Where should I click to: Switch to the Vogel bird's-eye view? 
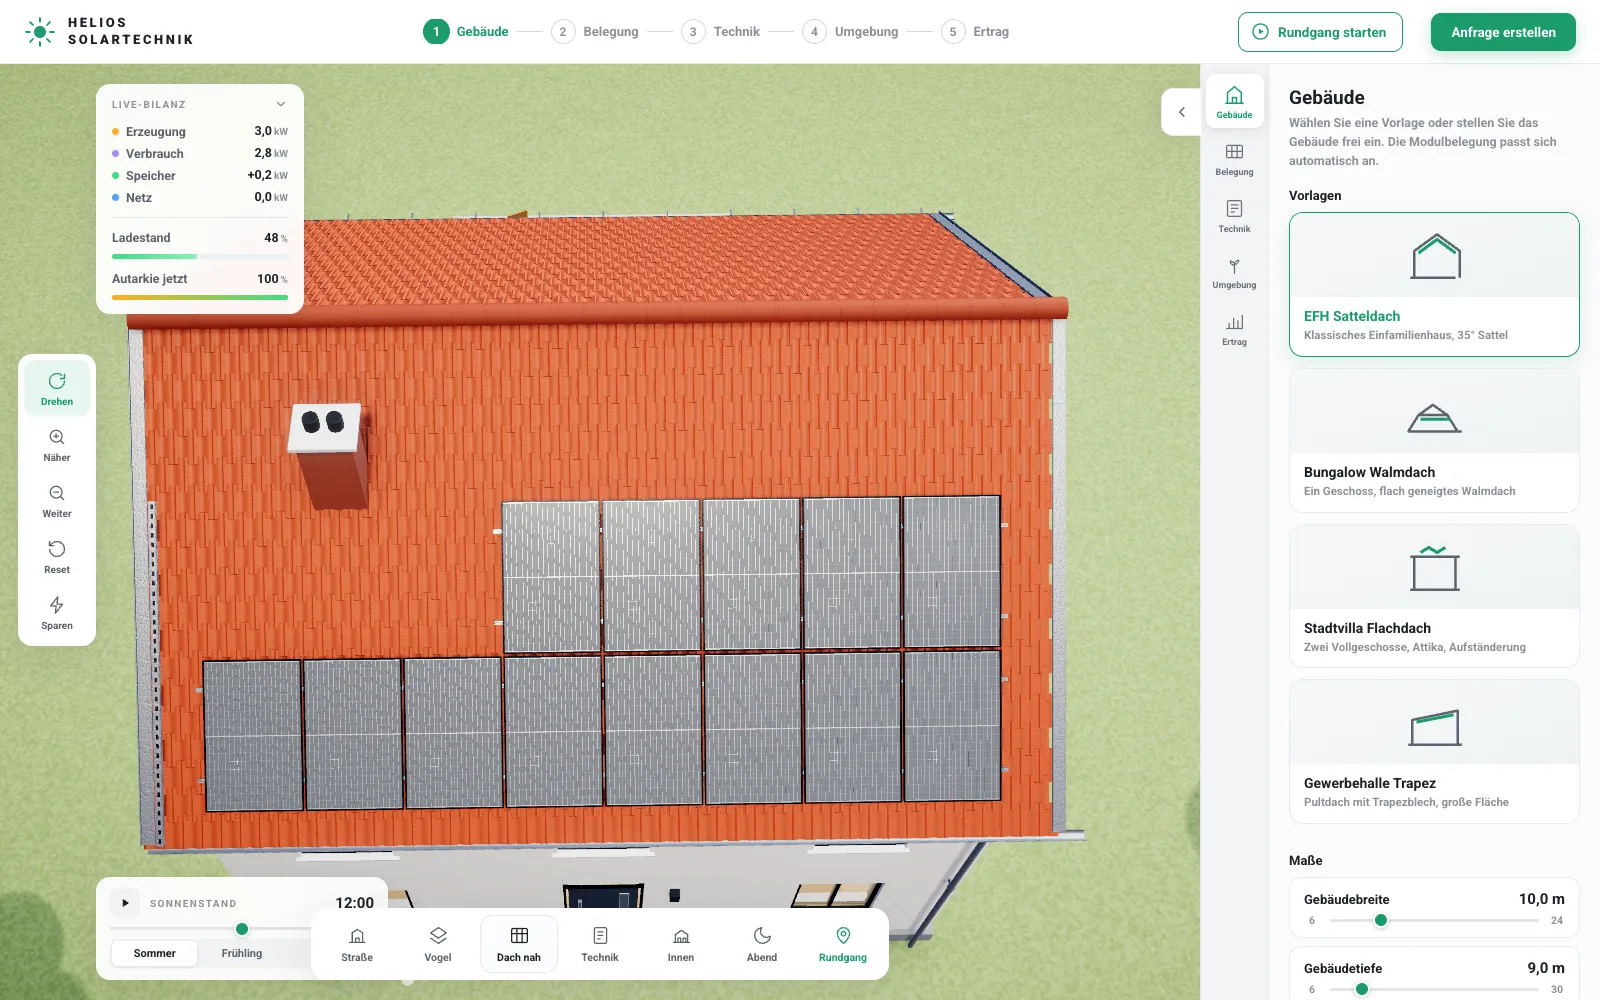click(x=438, y=944)
